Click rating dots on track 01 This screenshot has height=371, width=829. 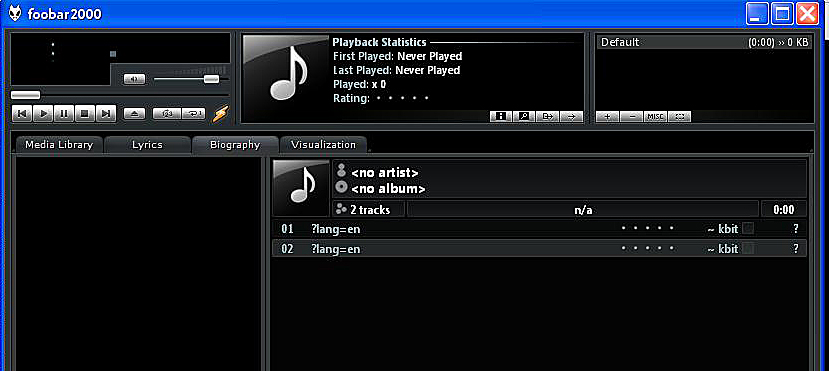point(648,229)
